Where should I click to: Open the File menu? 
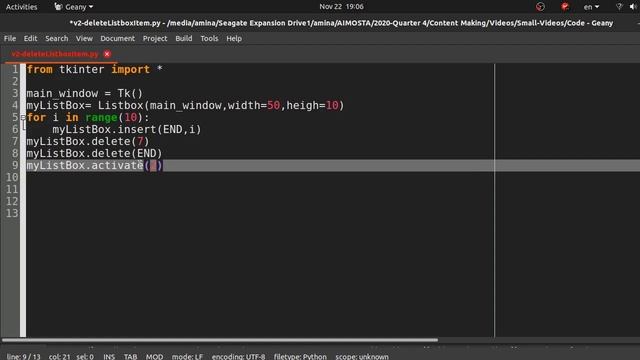tap(10, 38)
